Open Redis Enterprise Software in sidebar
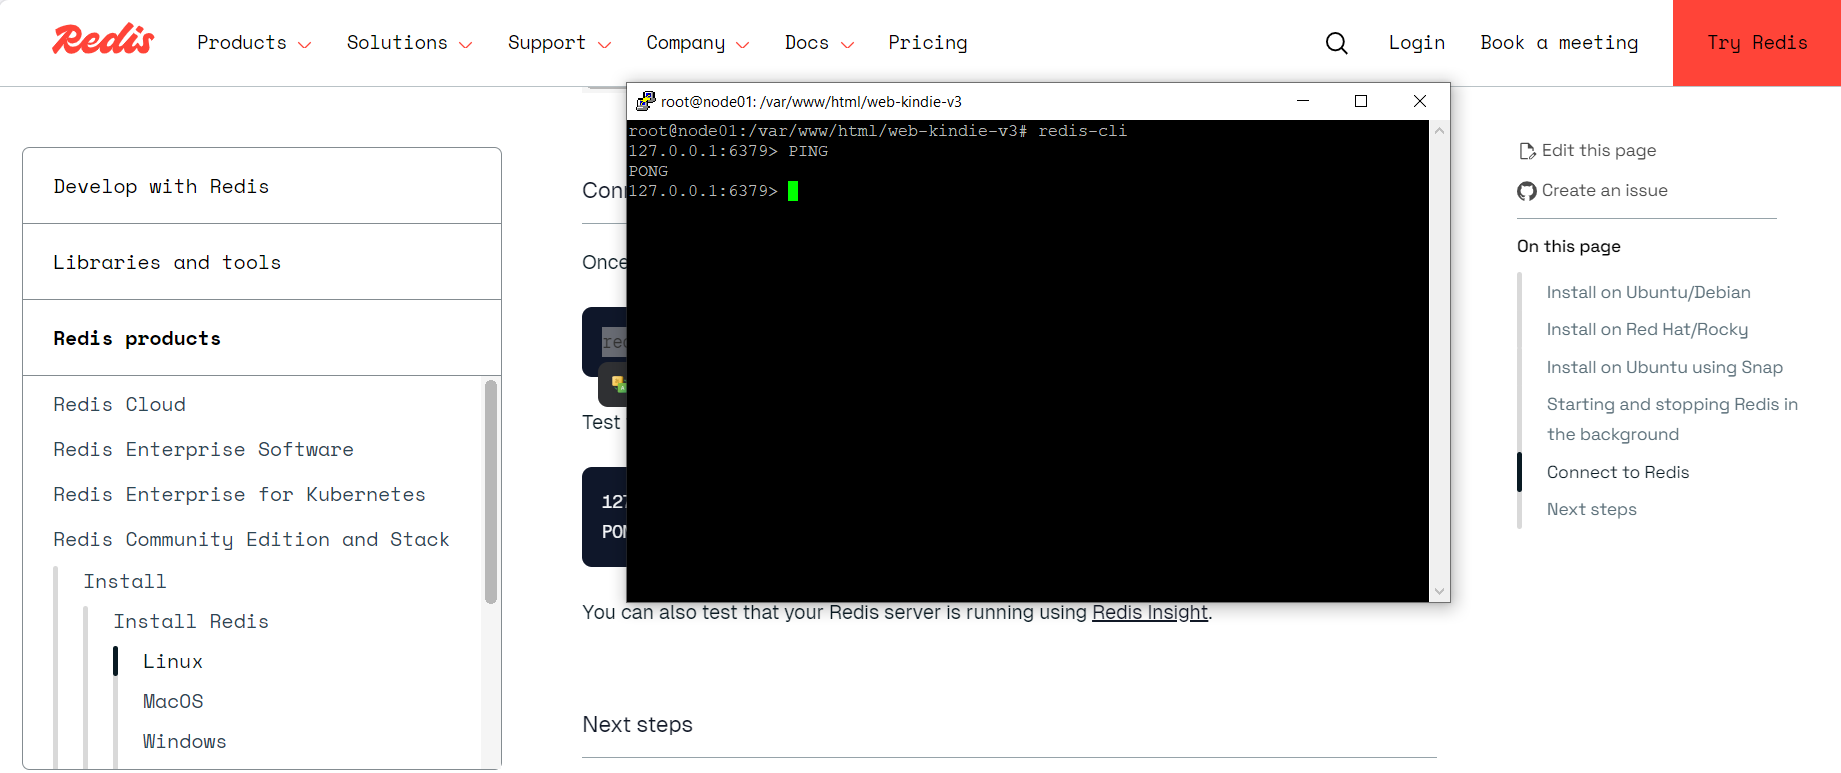 203,449
